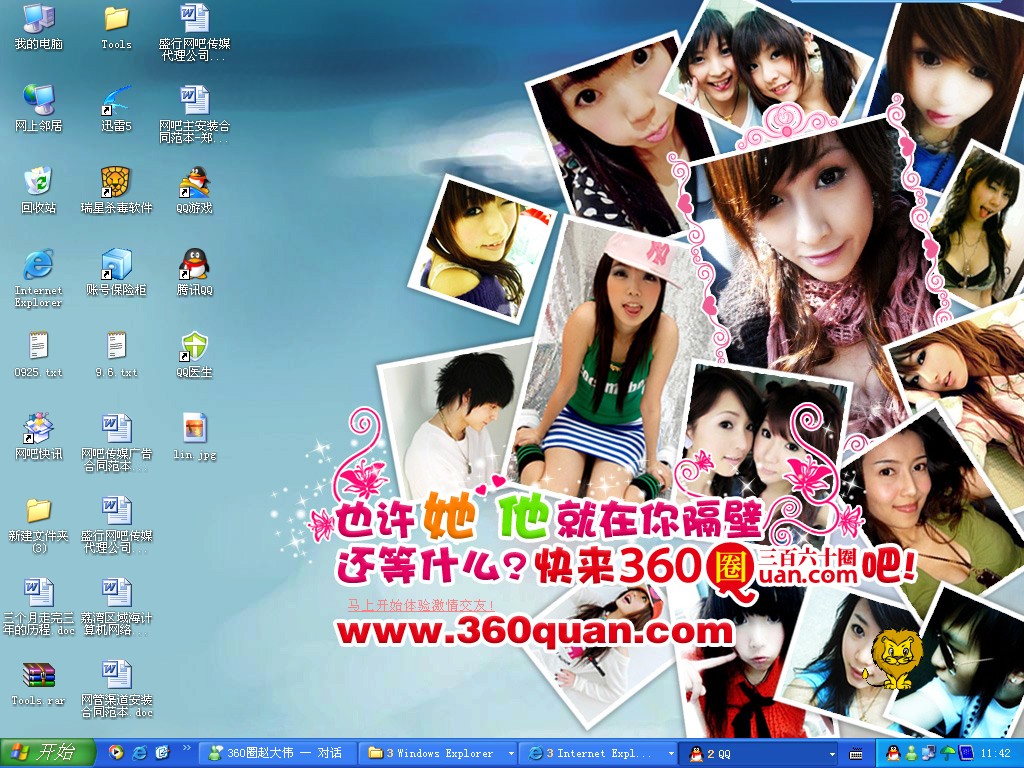Open the QQ游戏 shortcut
1024x768 pixels.
tap(194, 182)
